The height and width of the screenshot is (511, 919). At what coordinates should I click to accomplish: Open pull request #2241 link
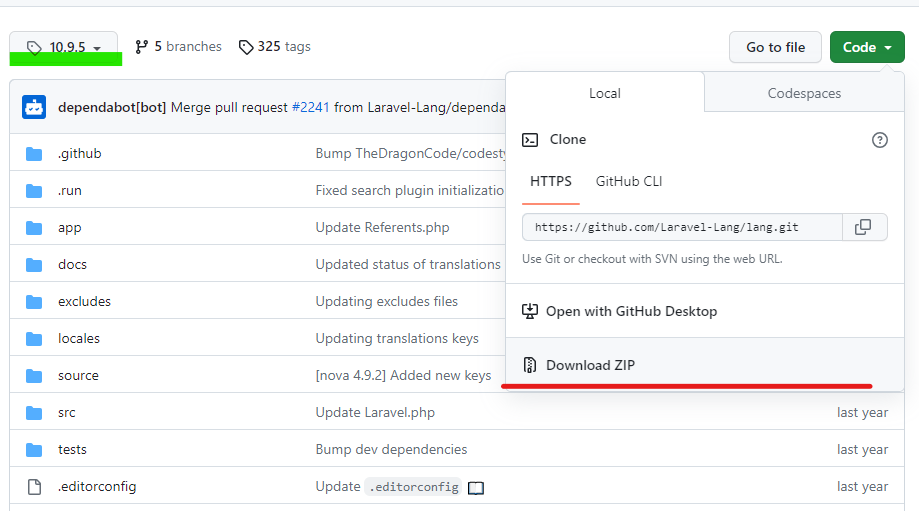tap(311, 107)
